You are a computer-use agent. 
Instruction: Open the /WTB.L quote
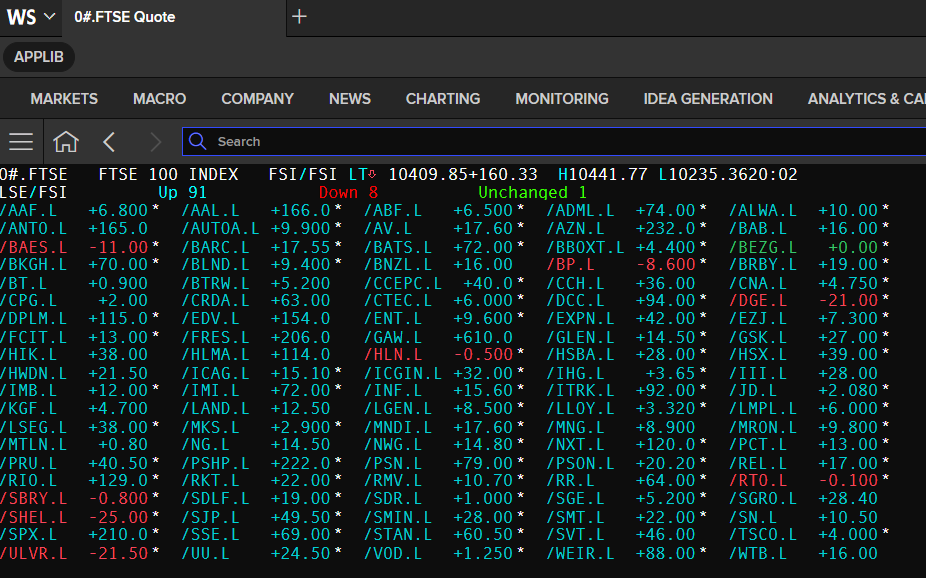(x=758, y=553)
